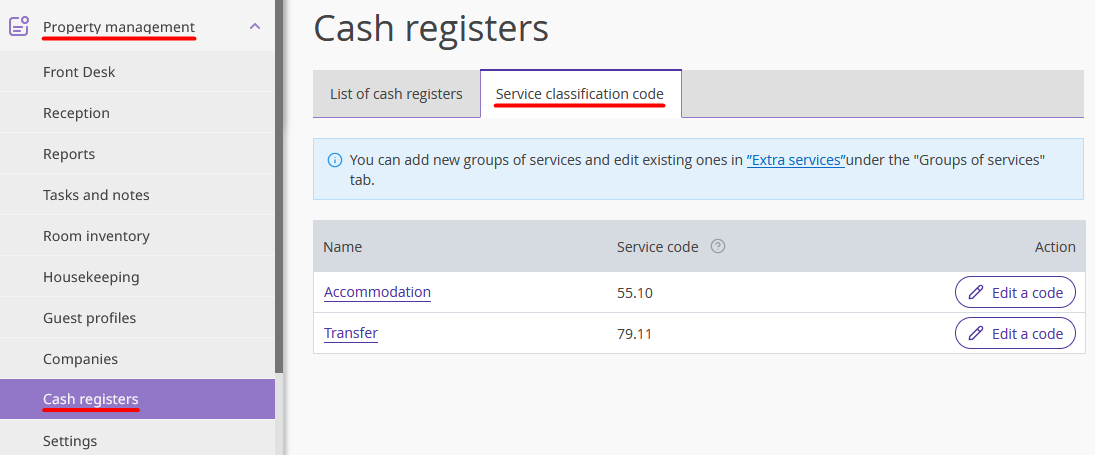The height and width of the screenshot is (455, 1095).
Task: Click the sidebar vertical scrollbar
Action: [279, 186]
